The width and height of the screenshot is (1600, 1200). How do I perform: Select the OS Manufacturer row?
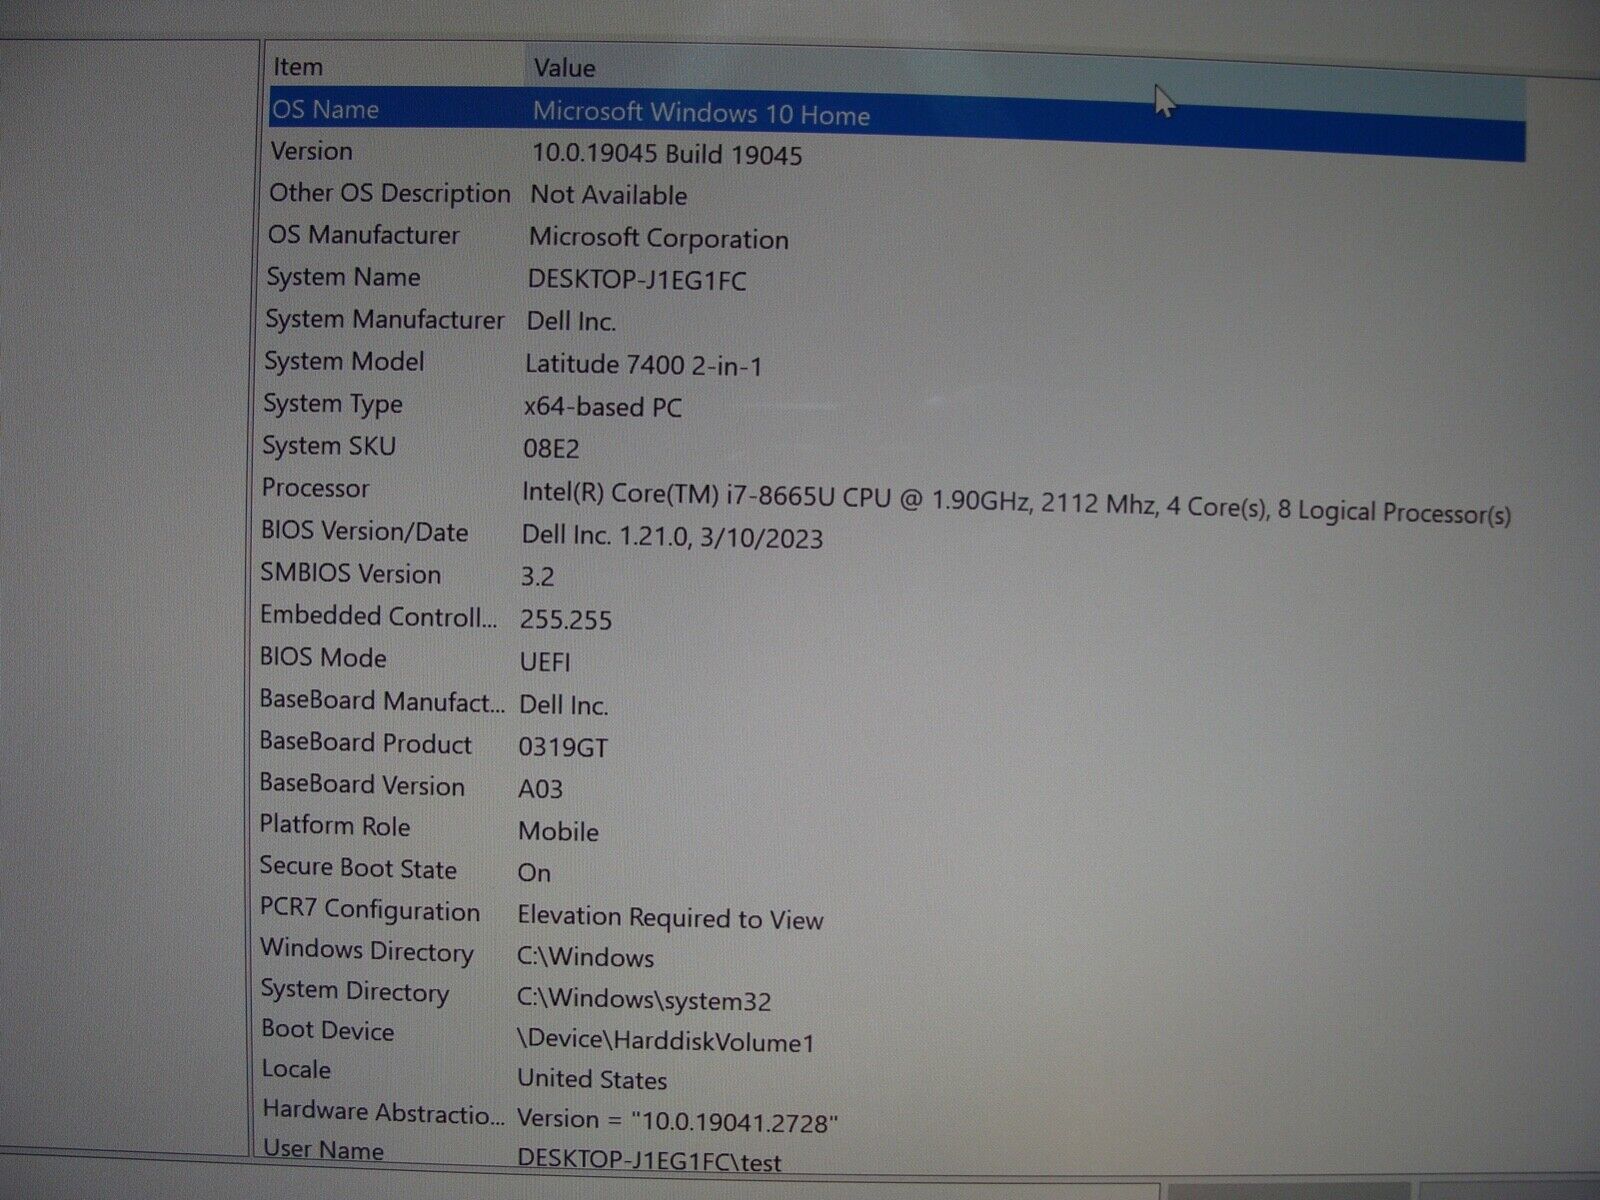point(363,235)
